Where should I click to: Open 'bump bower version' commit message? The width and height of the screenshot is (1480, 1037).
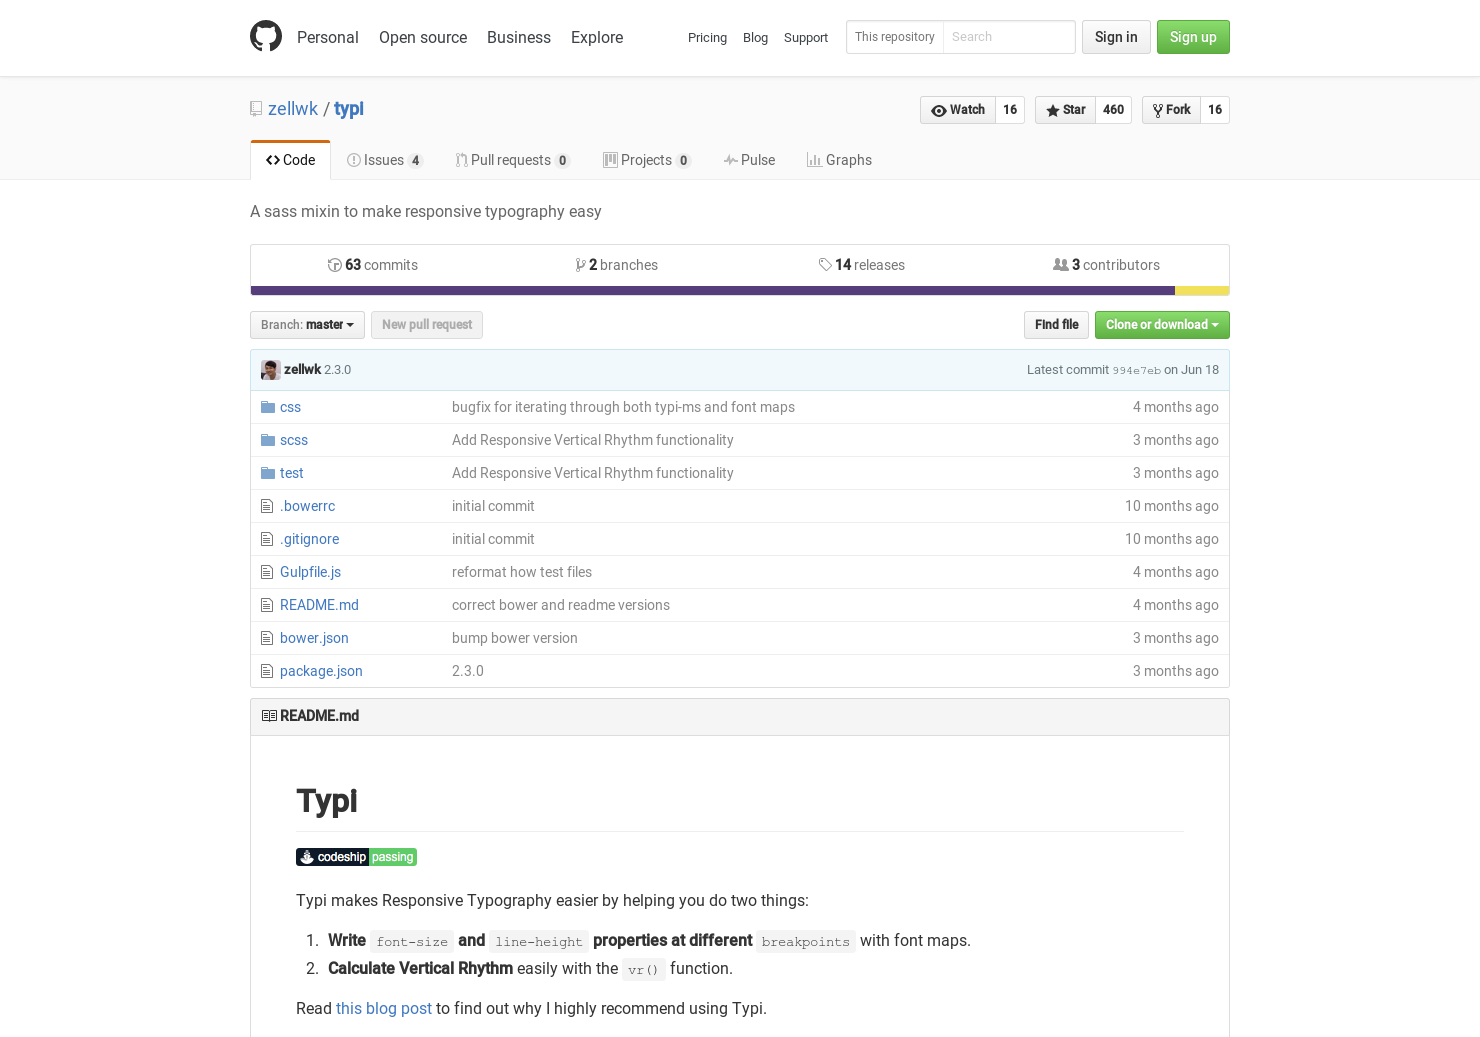515,638
